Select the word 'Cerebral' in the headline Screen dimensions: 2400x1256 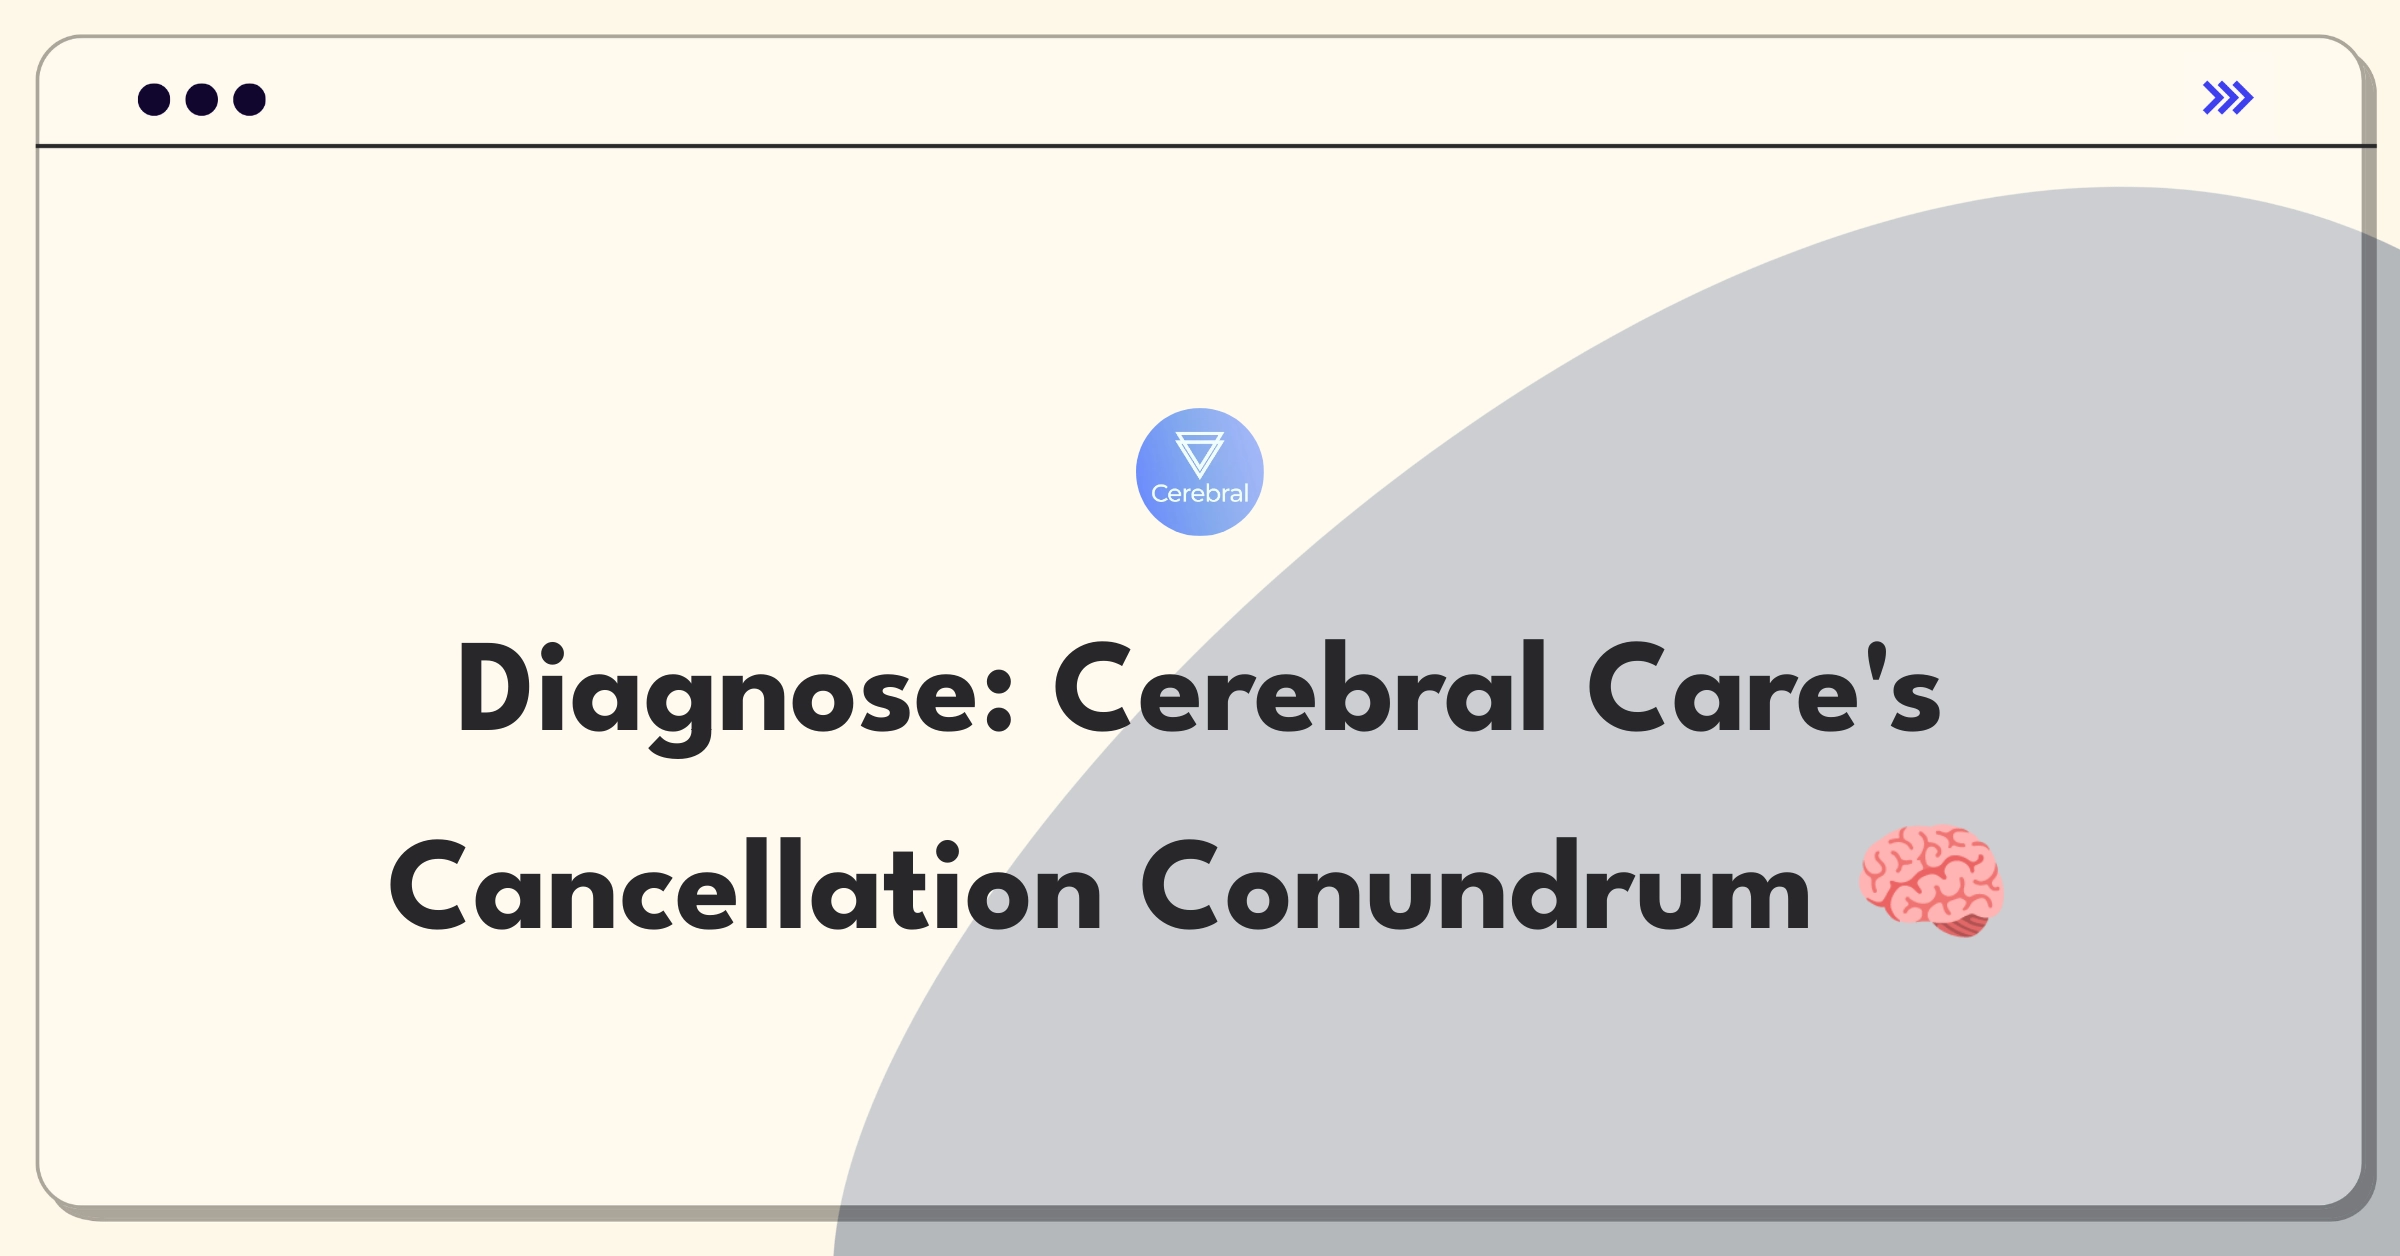[x=1300, y=688]
